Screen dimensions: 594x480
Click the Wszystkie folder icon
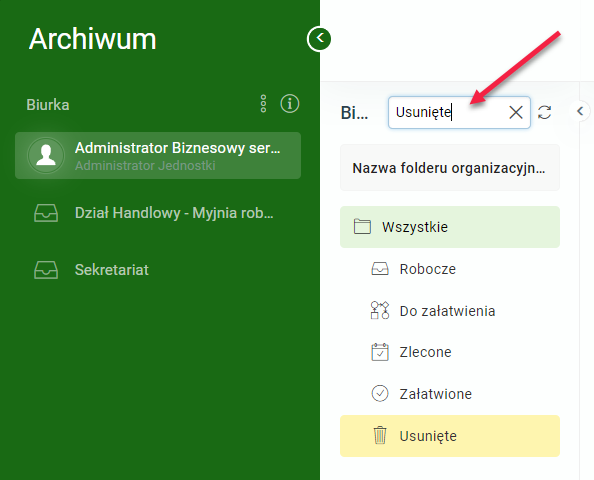[x=362, y=227]
